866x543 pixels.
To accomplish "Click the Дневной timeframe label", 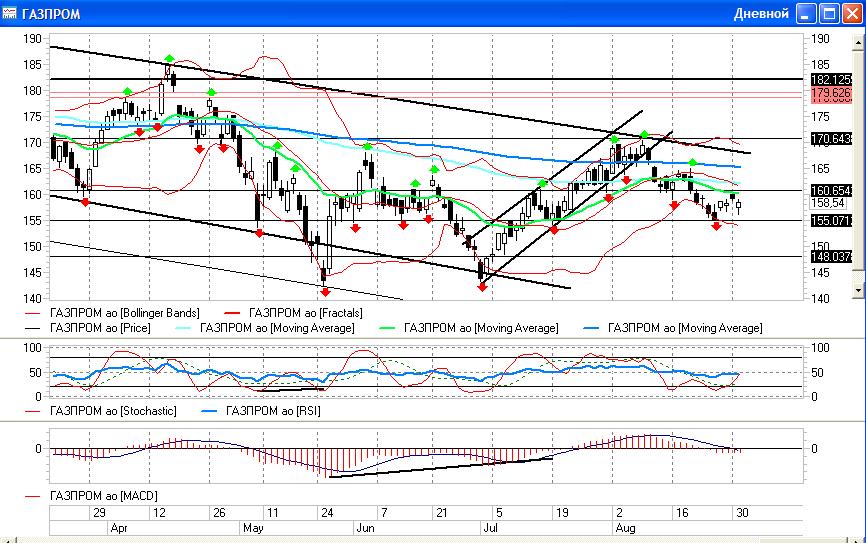I will (761, 13).
